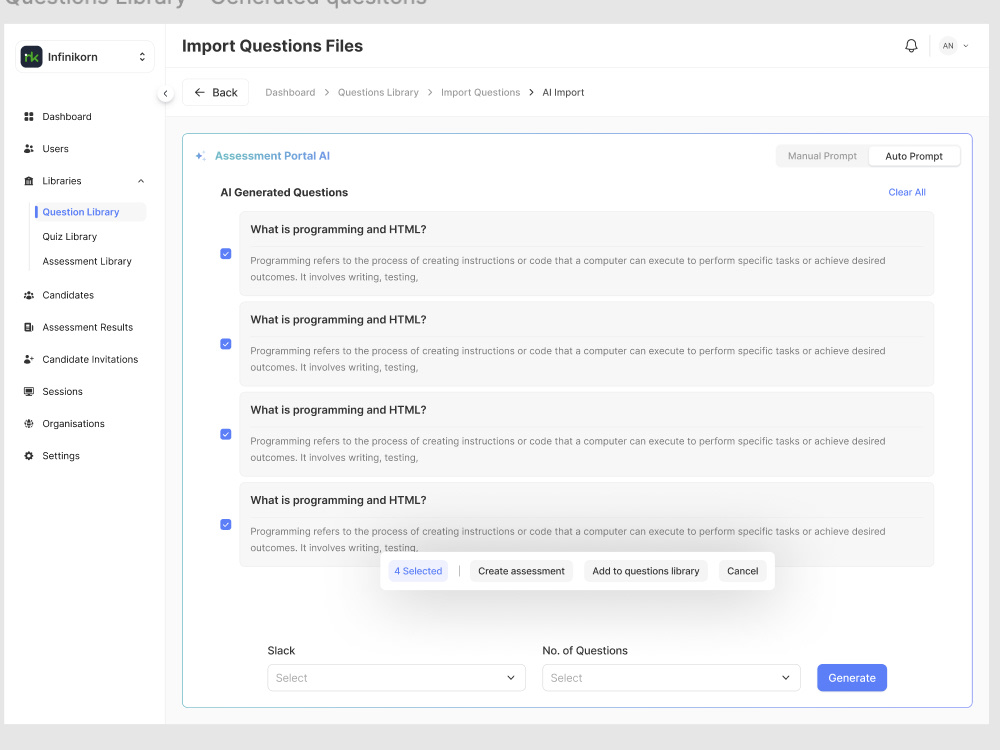Open Sessions page
Viewport: 1000px width, 750px height.
[62, 392]
